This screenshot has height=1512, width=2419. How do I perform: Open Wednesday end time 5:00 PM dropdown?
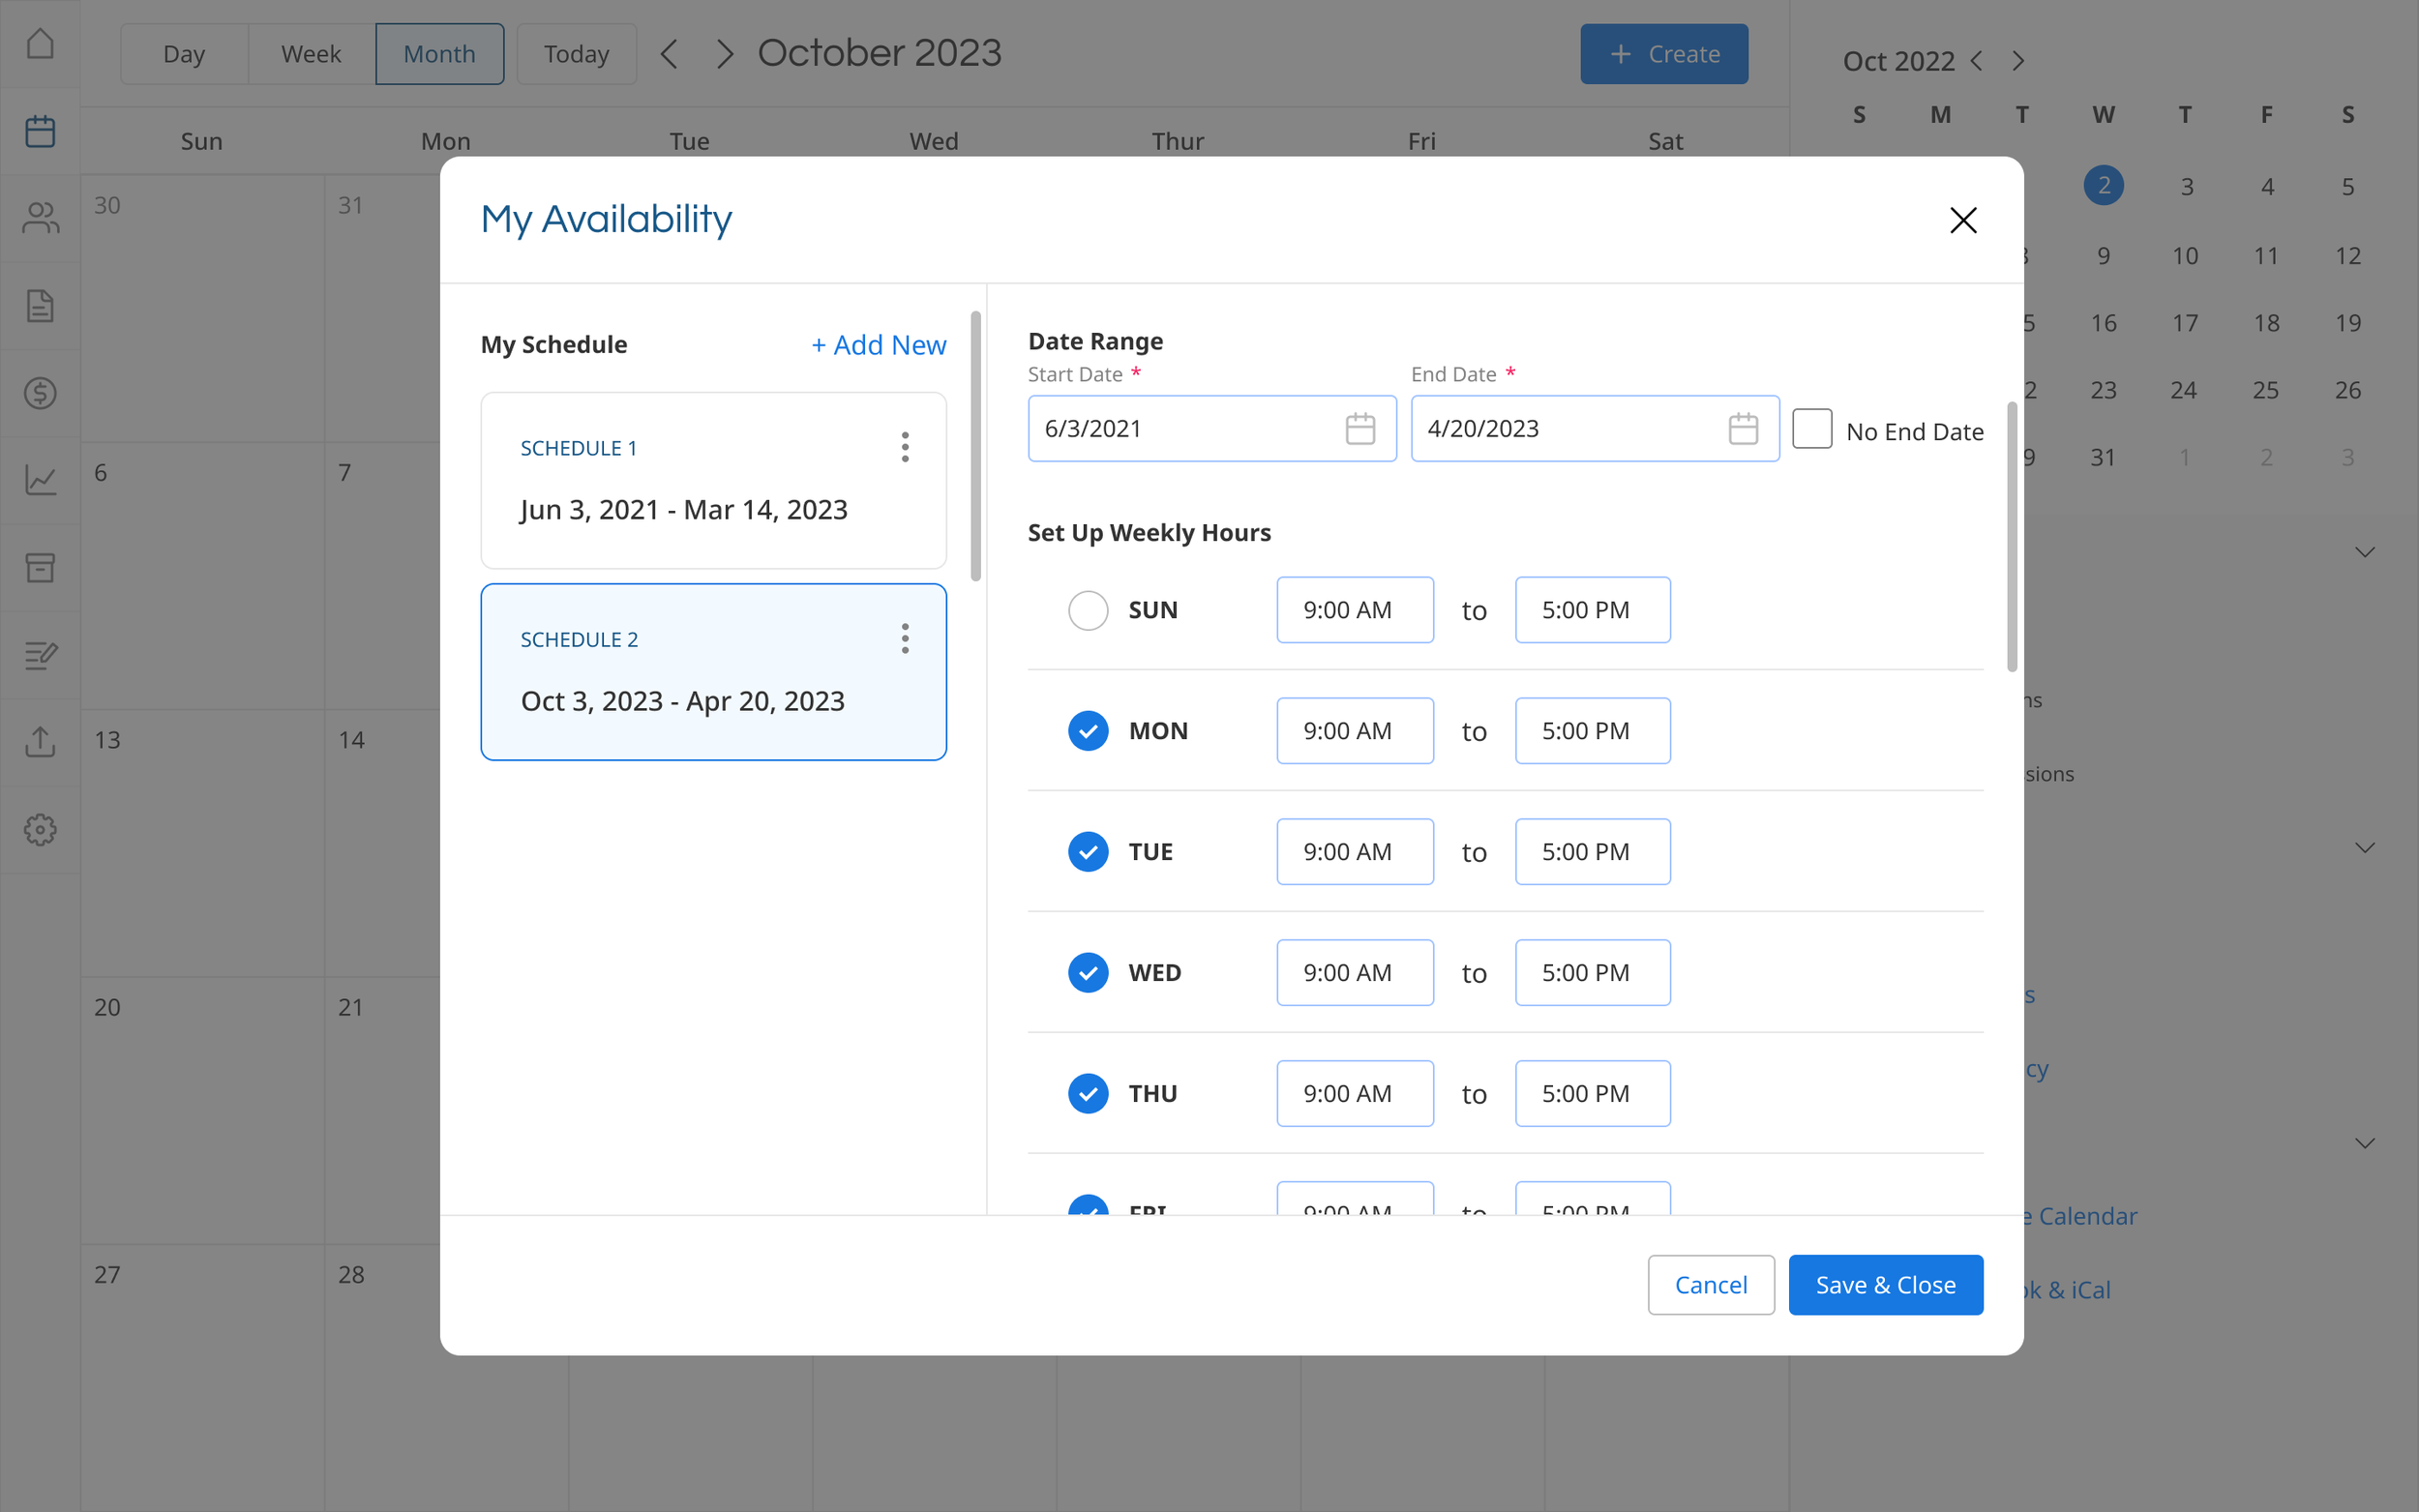tap(1592, 973)
